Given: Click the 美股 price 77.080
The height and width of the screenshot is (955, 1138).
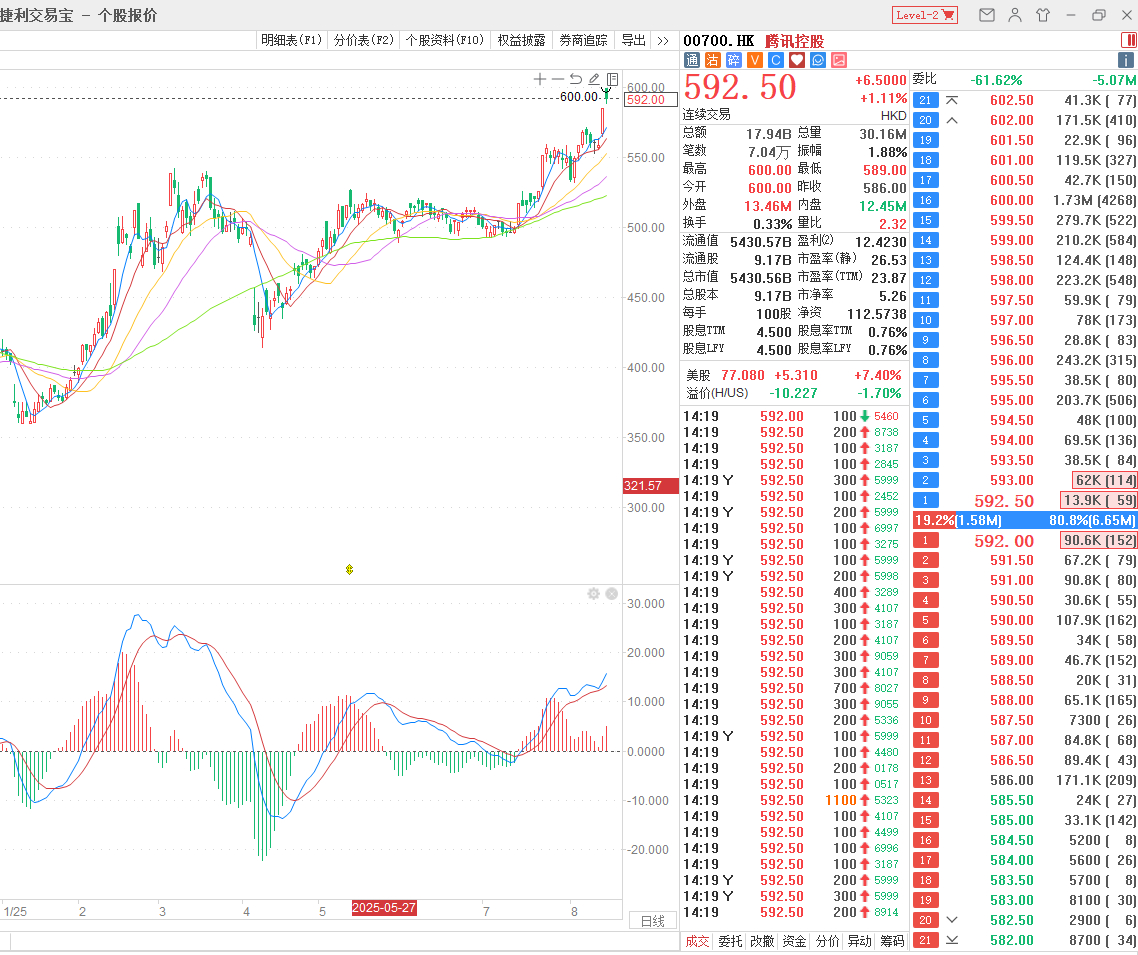Looking at the screenshot, I should 742,375.
